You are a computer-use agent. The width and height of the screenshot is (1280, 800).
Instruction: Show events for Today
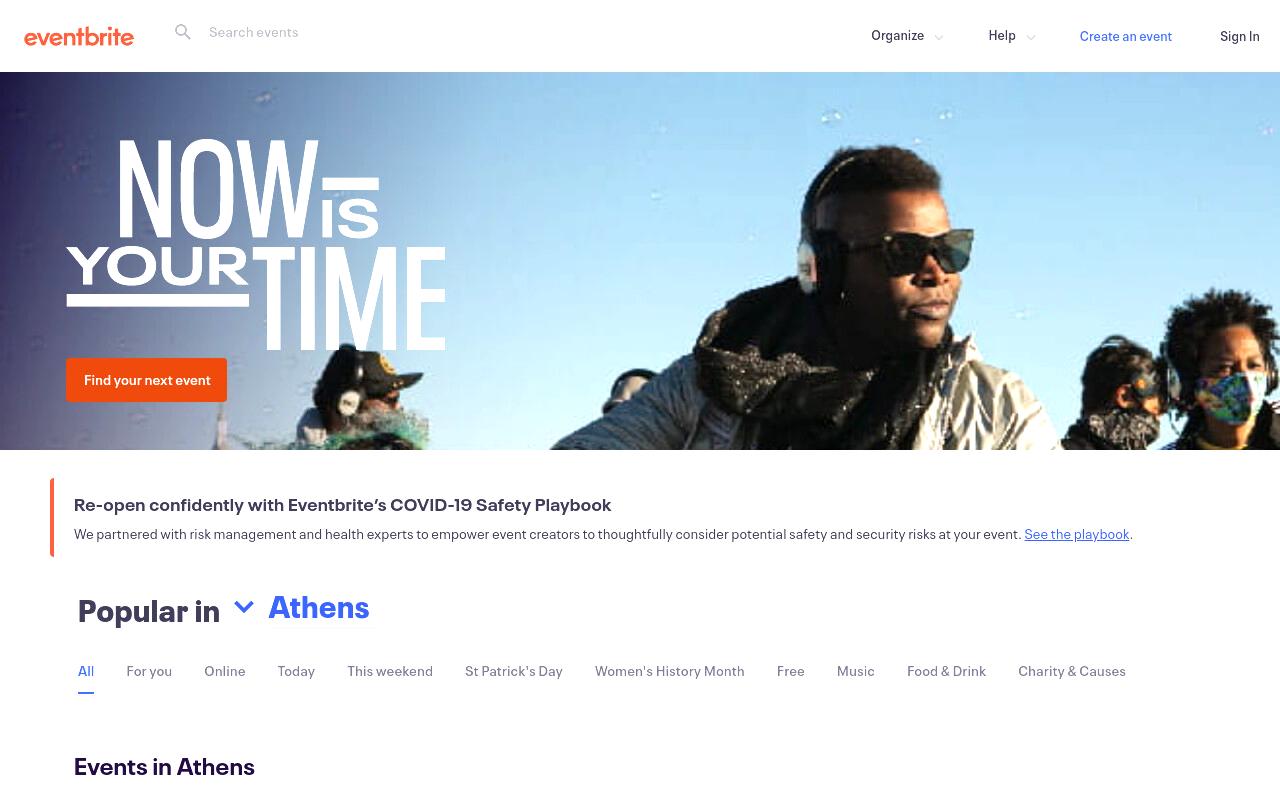point(296,671)
